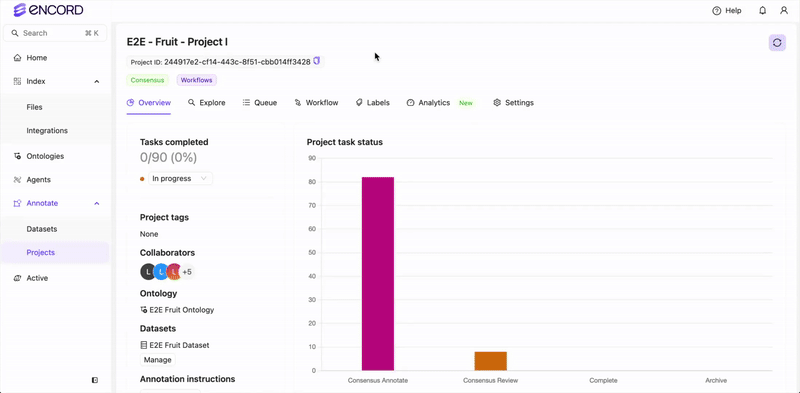800x393 pixels.
Task: Click the Active icon in sidebar
Action: (17, 278)
